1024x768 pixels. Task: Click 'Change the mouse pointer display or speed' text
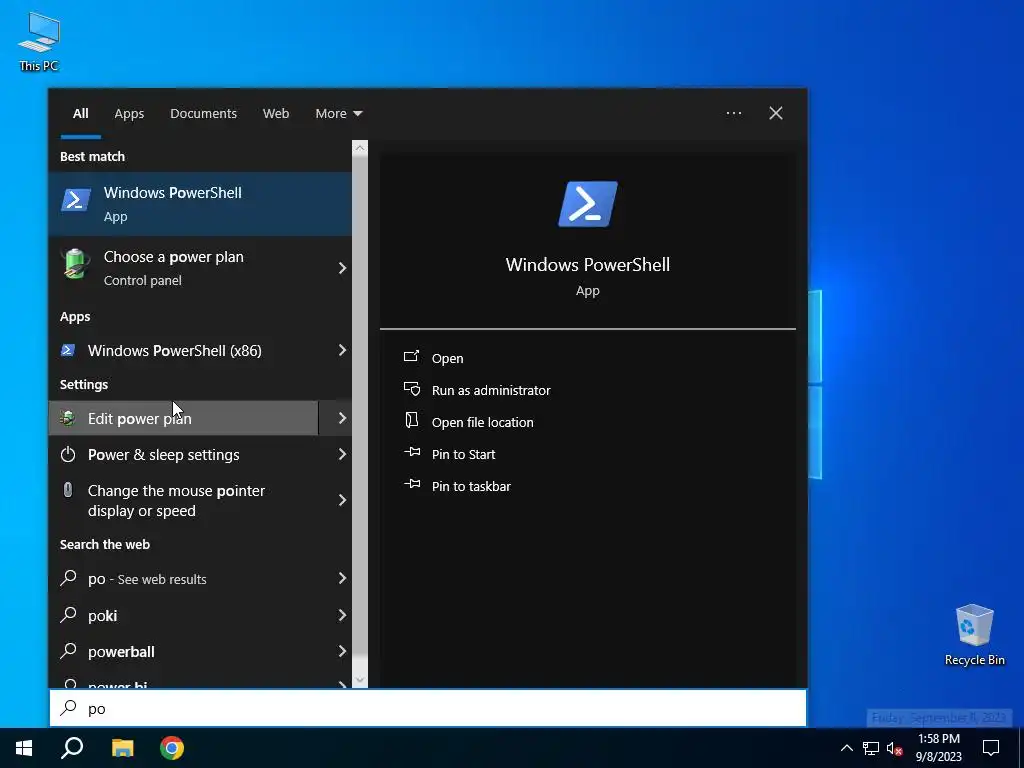176,500
